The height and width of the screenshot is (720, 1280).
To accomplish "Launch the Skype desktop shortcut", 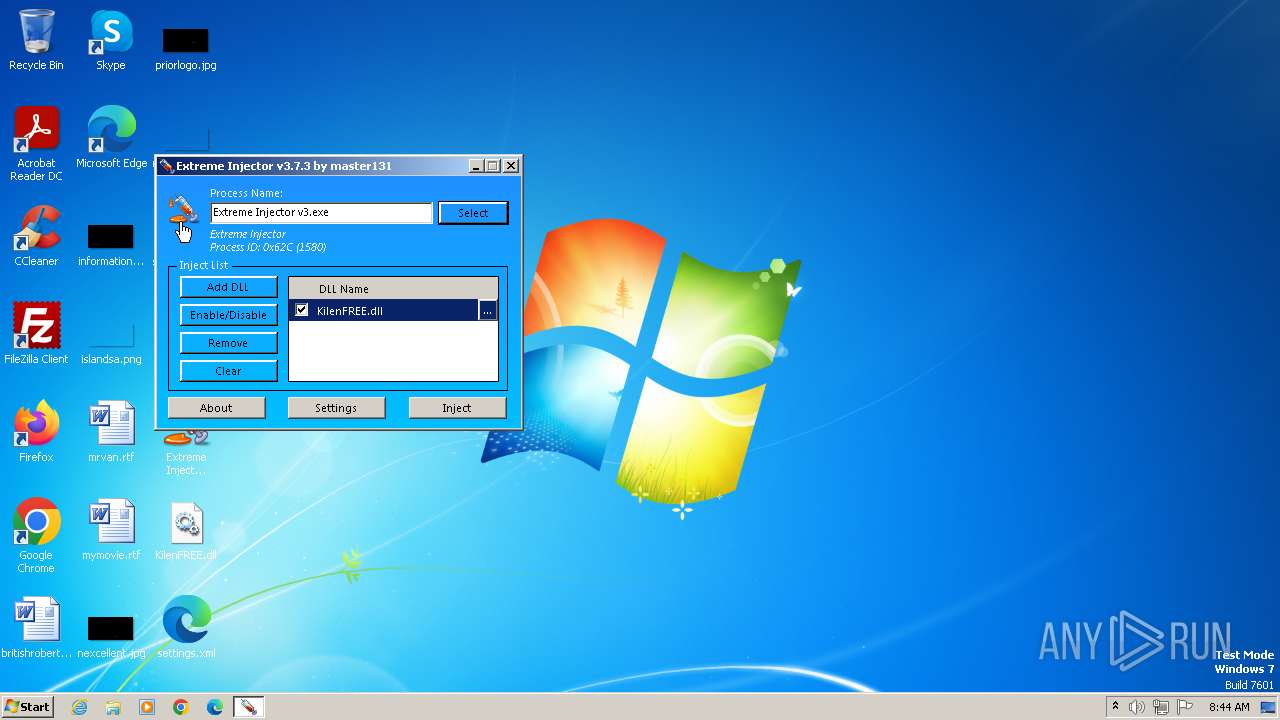I will [x=111, y=40].
